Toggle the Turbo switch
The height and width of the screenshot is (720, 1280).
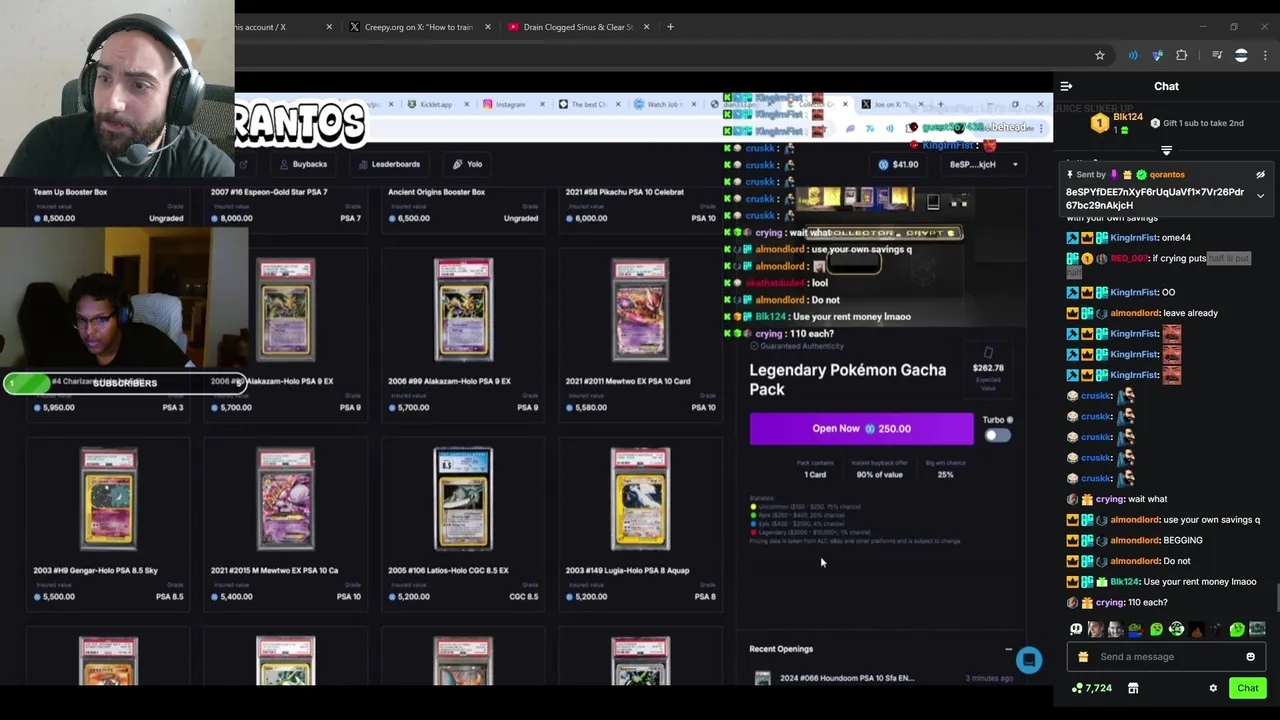coord(997,435)
